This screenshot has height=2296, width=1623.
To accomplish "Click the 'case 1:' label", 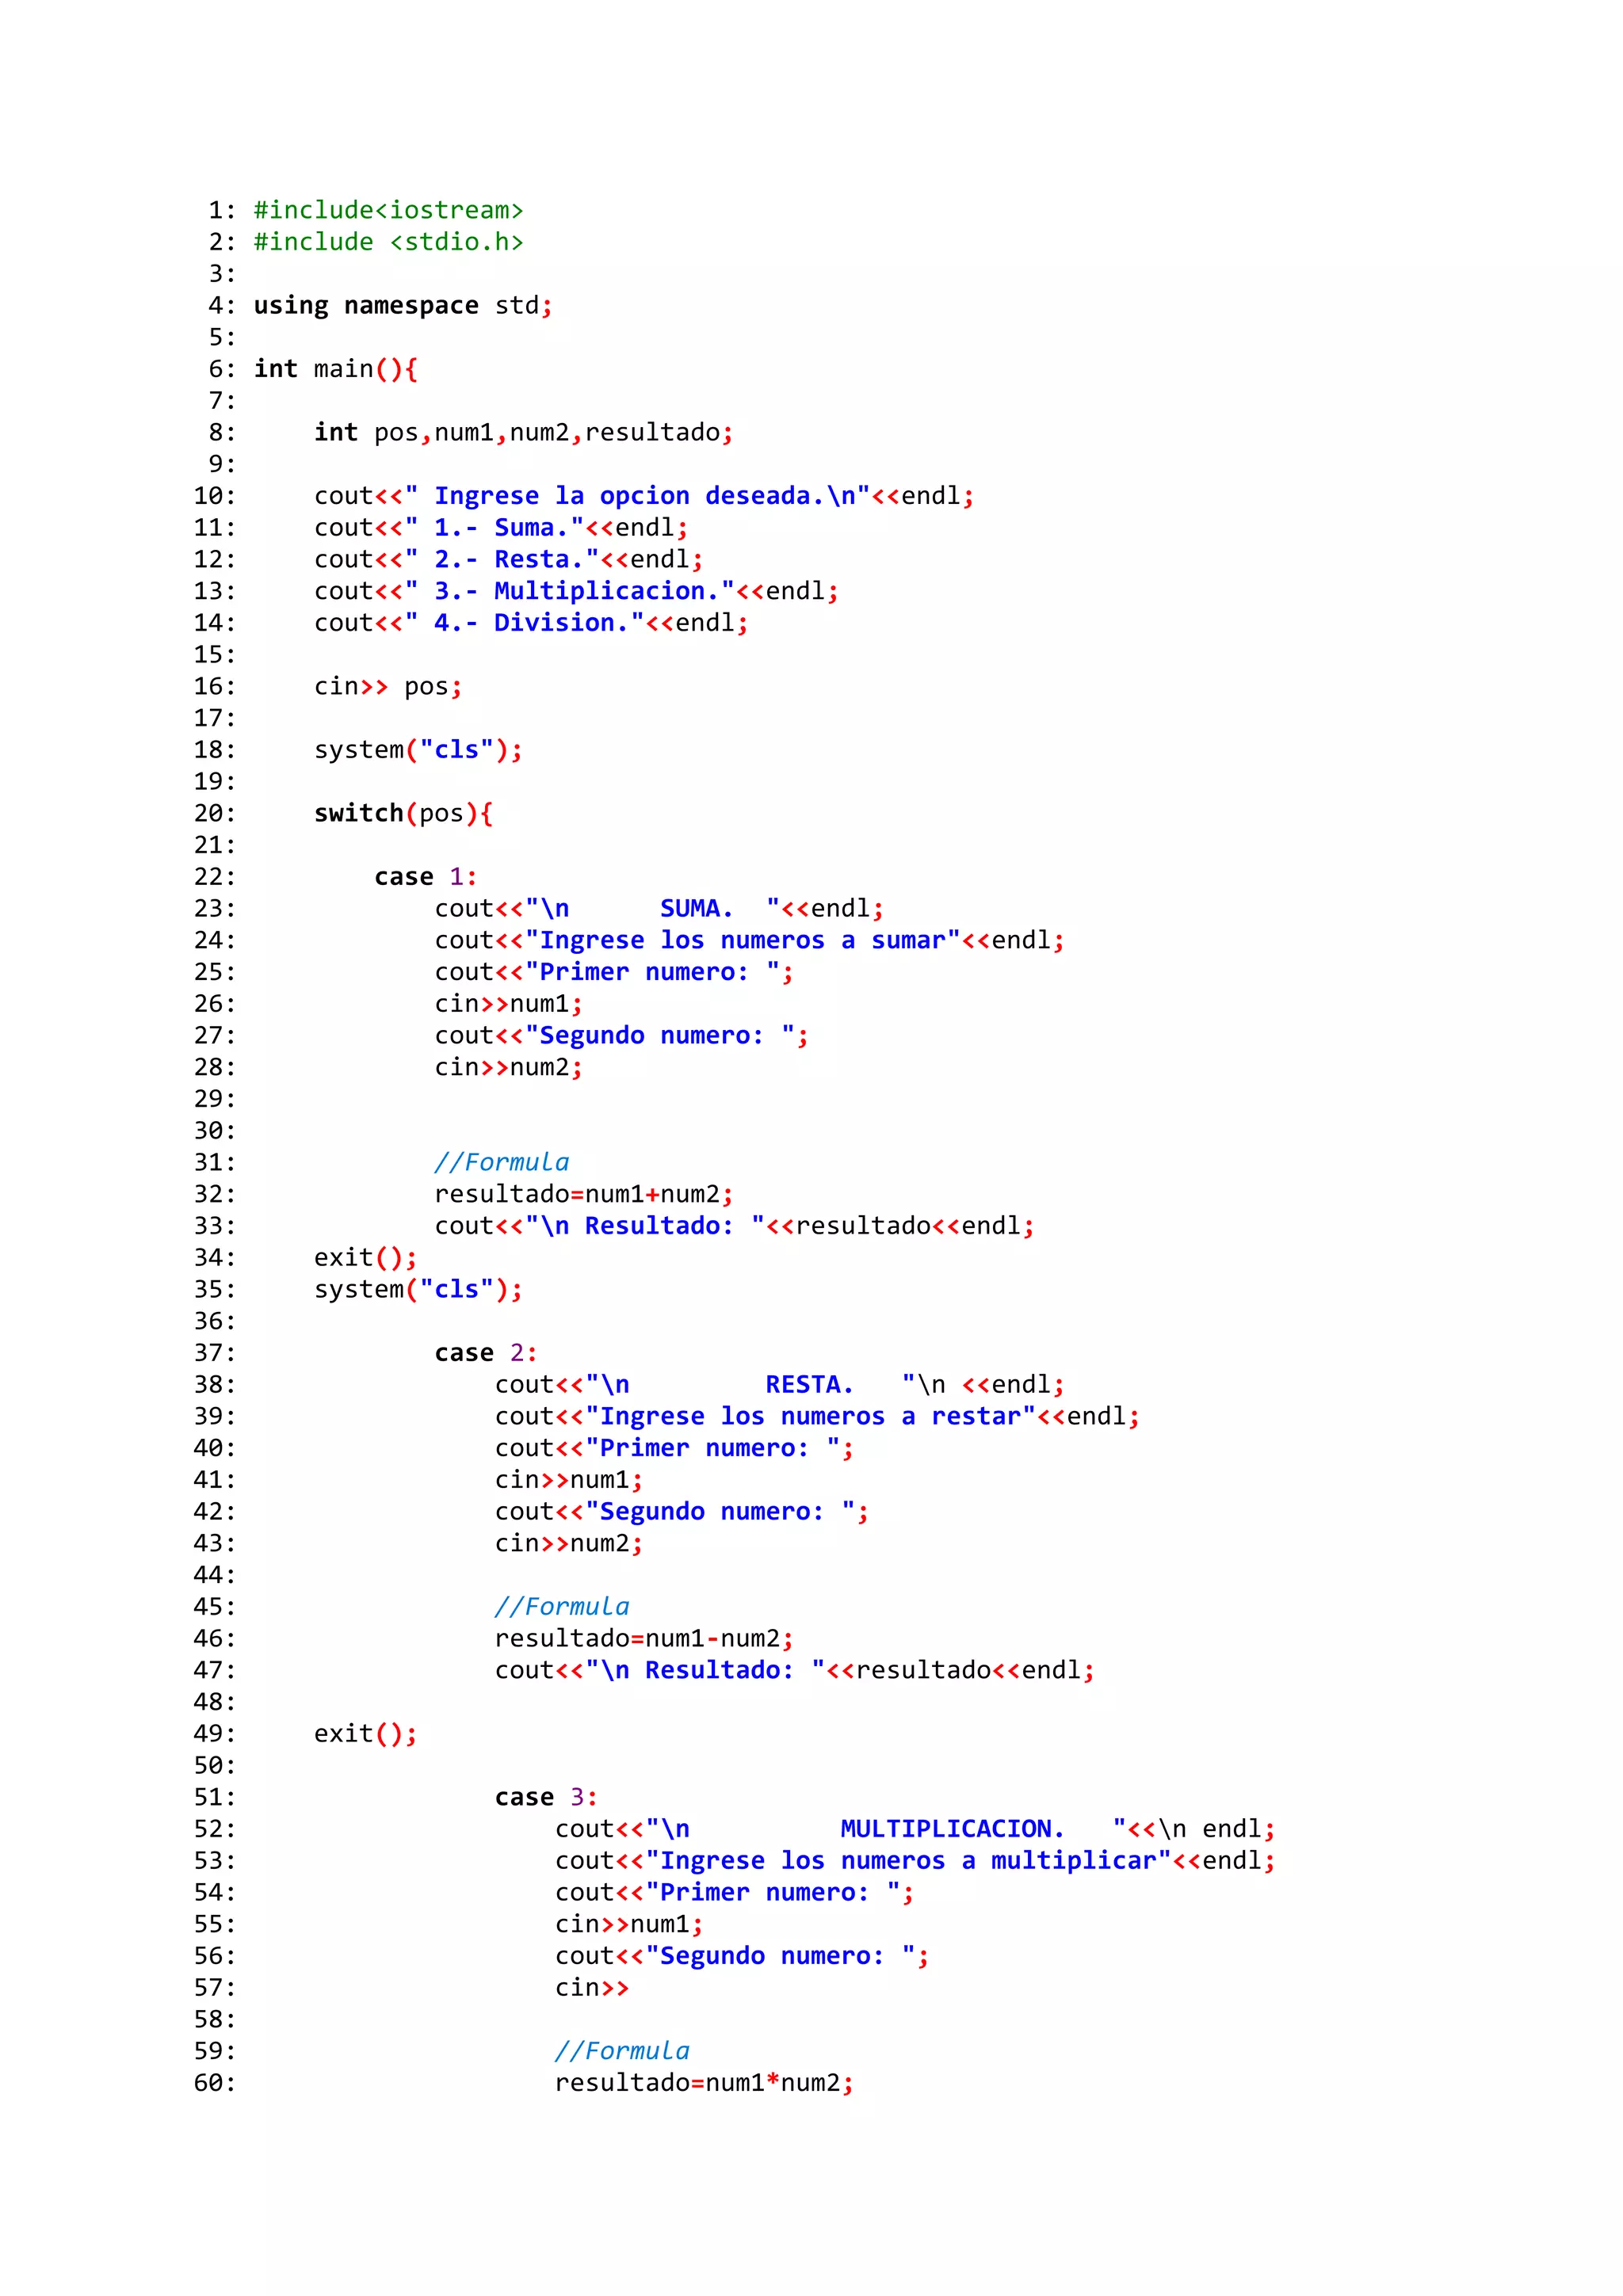I will [426, 877].
